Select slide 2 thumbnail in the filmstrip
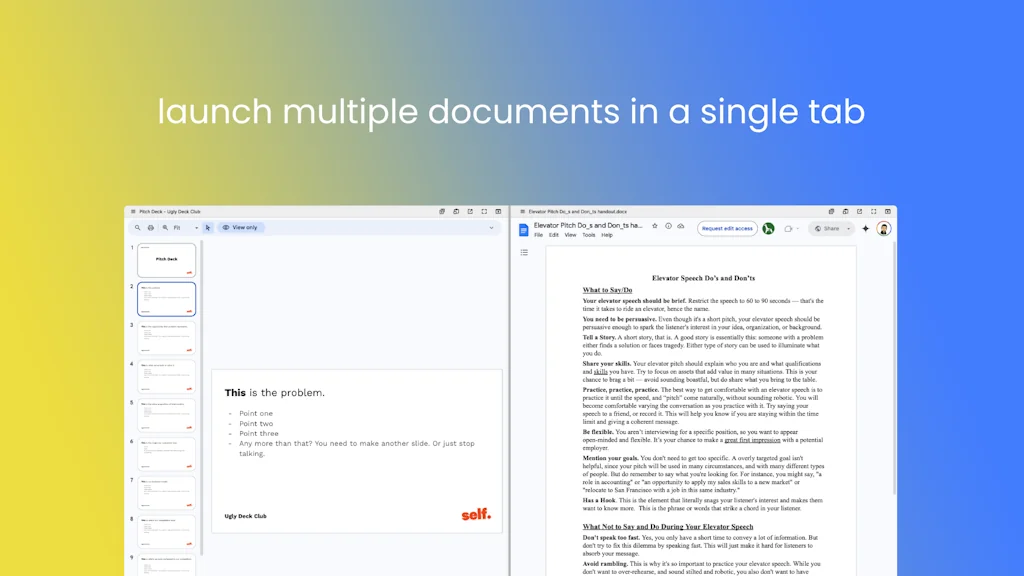Viewport: 1024px width, 576px height. click(166, 297)
